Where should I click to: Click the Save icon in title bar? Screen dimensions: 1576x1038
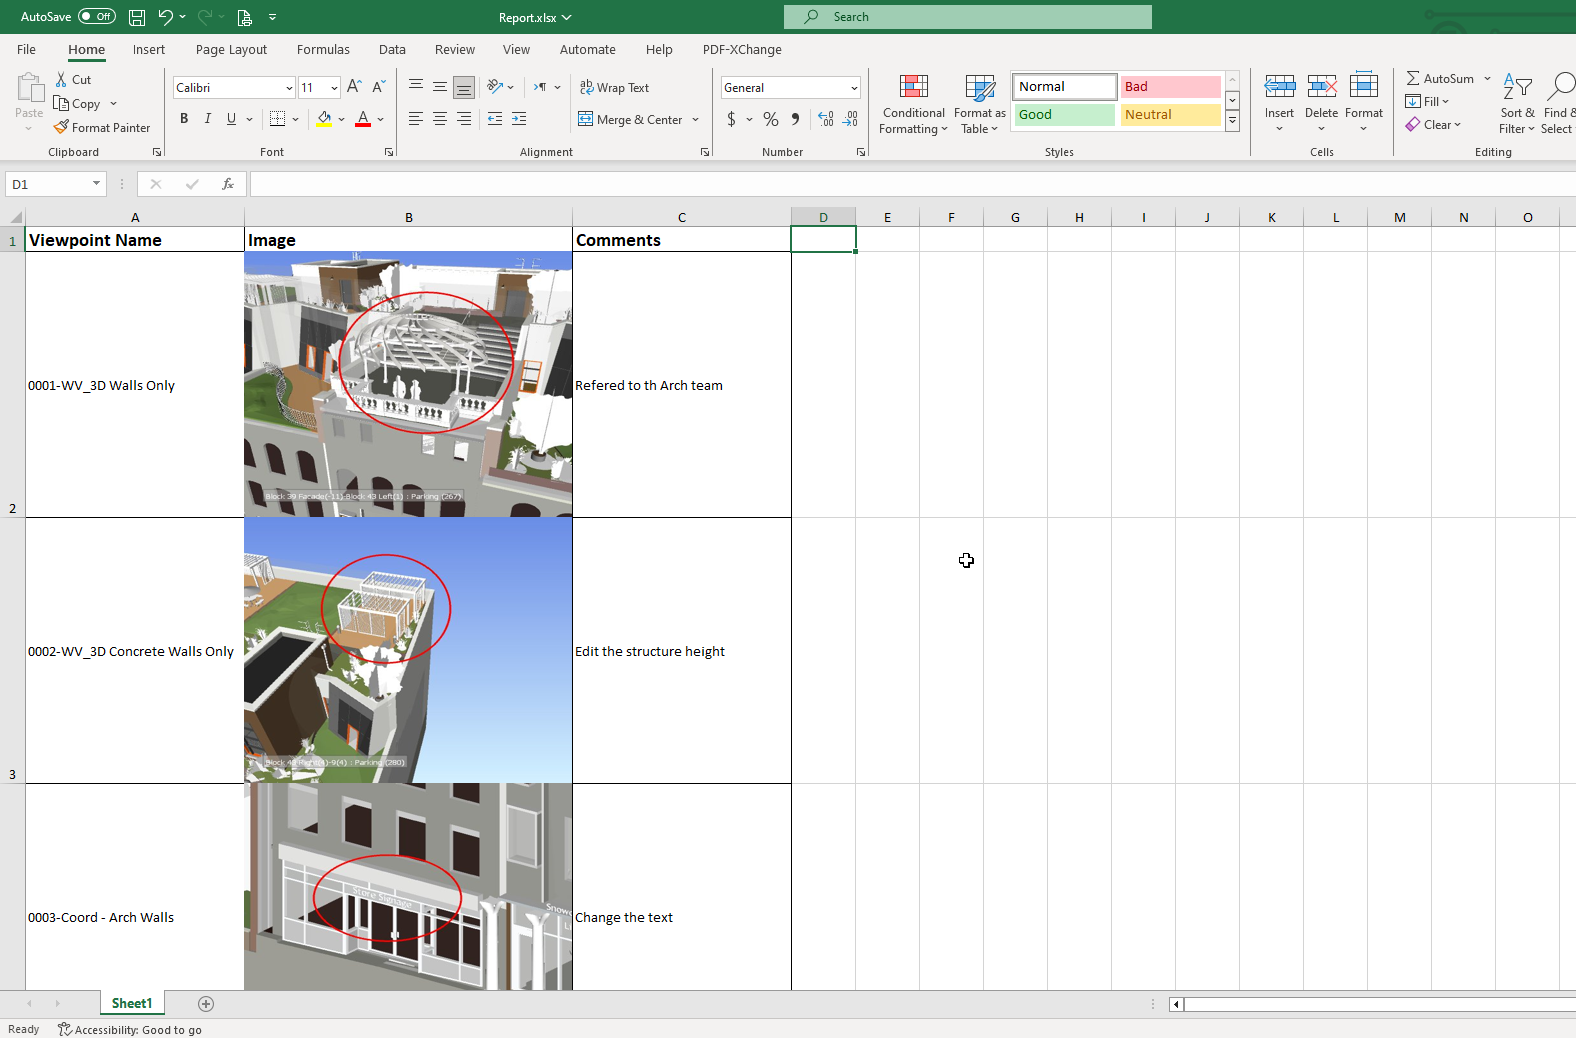(x=137, y=17)
